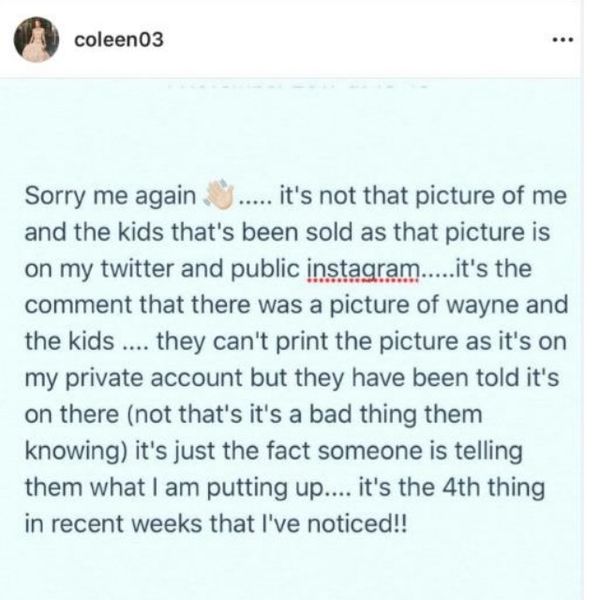Open the three-dot more options menu
This screenshot has width=600, height=600.
(562, 41)
